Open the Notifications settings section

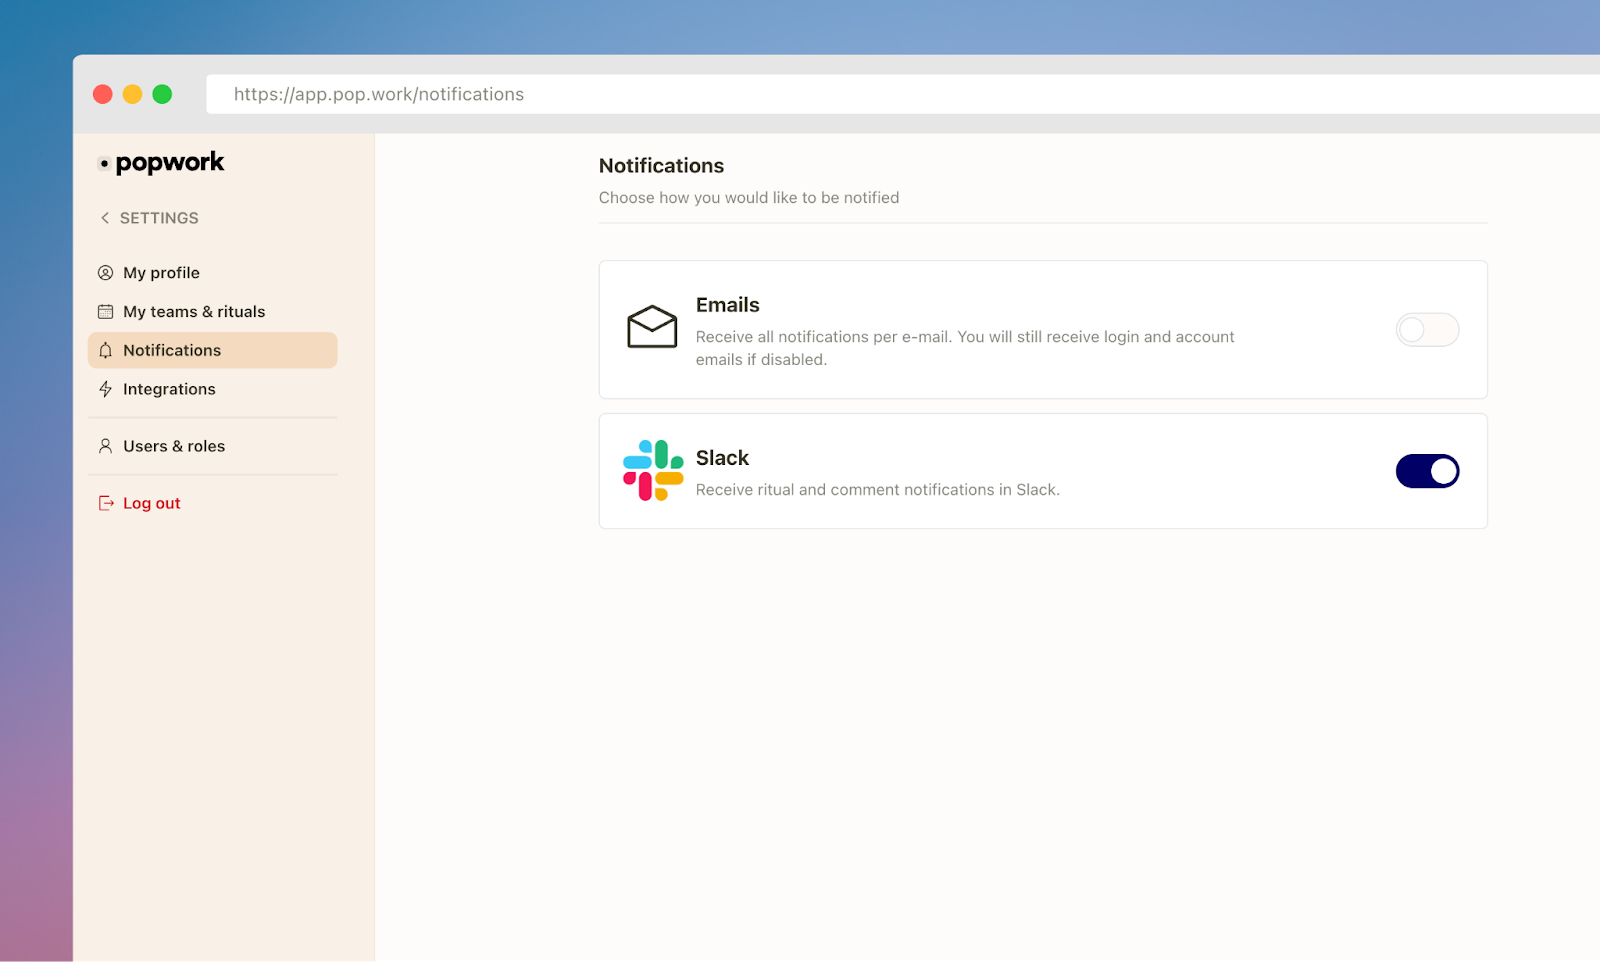click(x=171, y=350)
